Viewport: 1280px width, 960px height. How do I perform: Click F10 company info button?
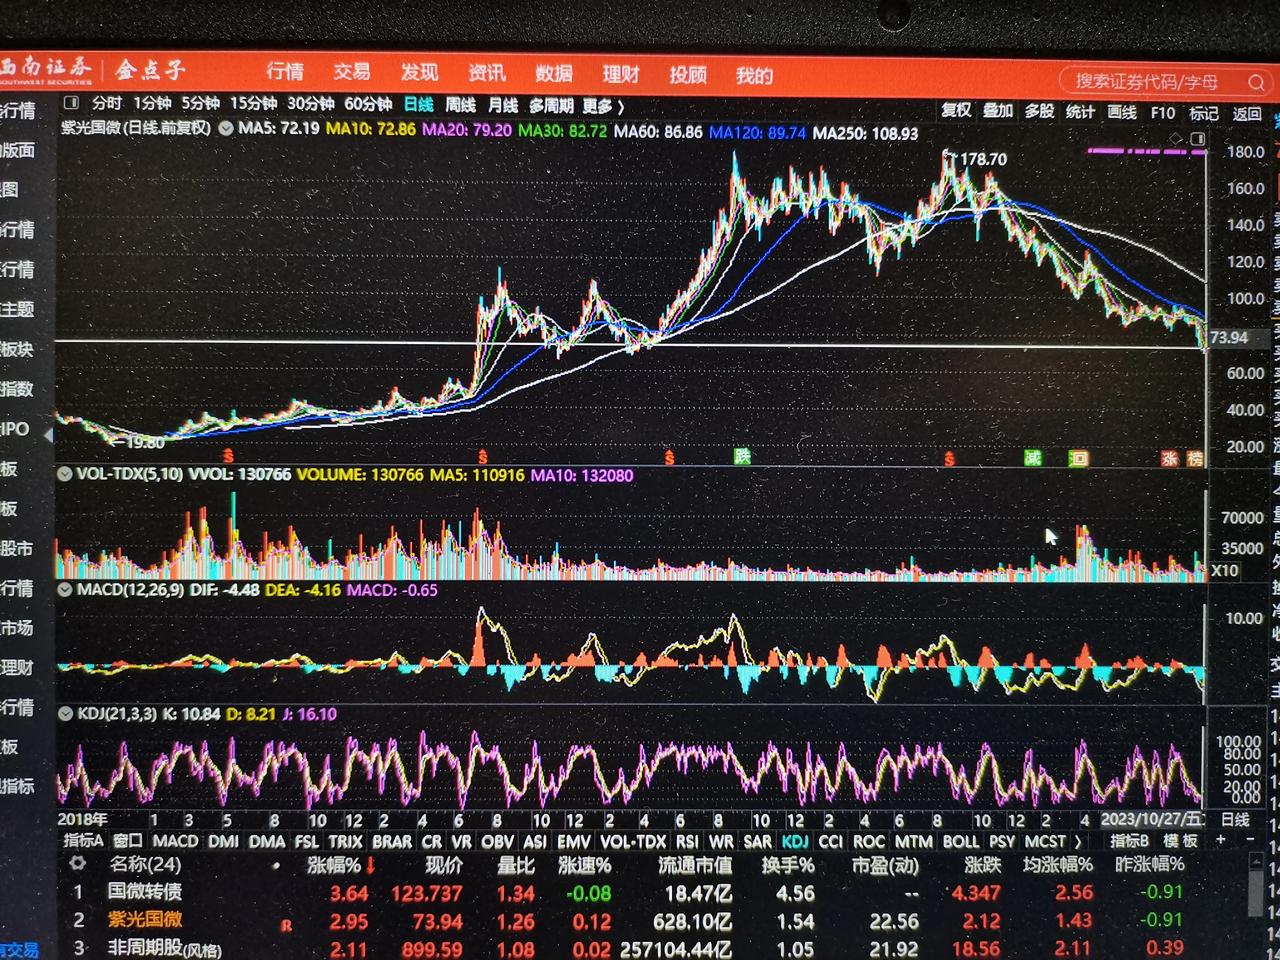pos(1163,113)
